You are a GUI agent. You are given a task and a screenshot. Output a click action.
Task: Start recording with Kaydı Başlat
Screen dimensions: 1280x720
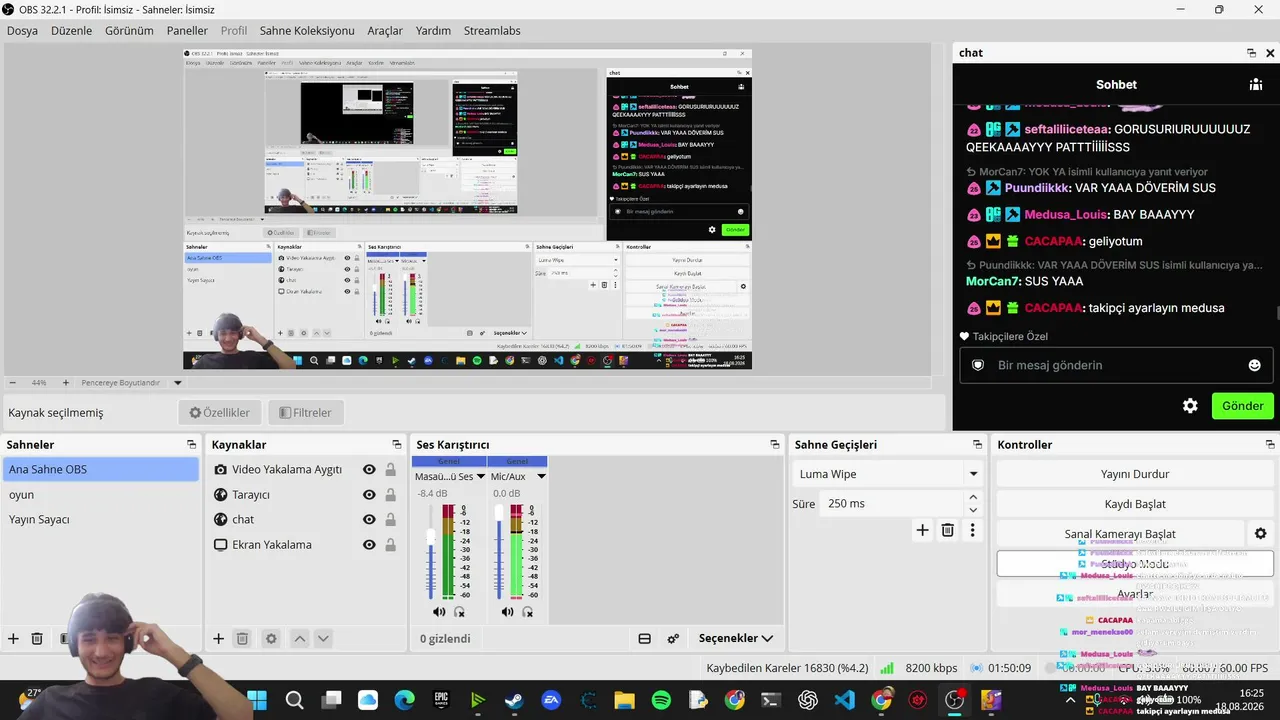click(x=1135, y=504)
